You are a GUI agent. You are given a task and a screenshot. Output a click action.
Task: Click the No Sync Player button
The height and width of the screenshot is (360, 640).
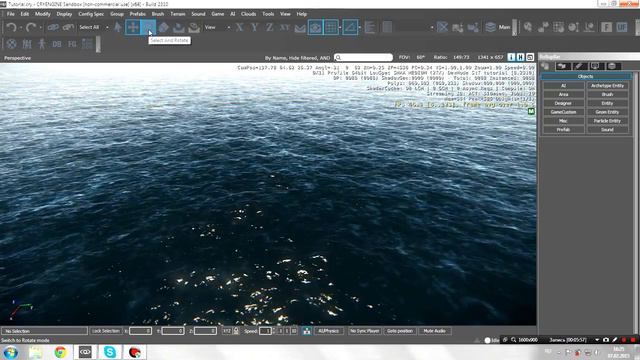364,331
